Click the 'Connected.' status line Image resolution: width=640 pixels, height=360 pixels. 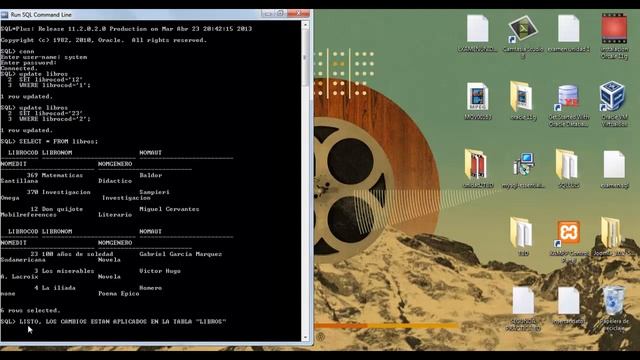(19, 69)
